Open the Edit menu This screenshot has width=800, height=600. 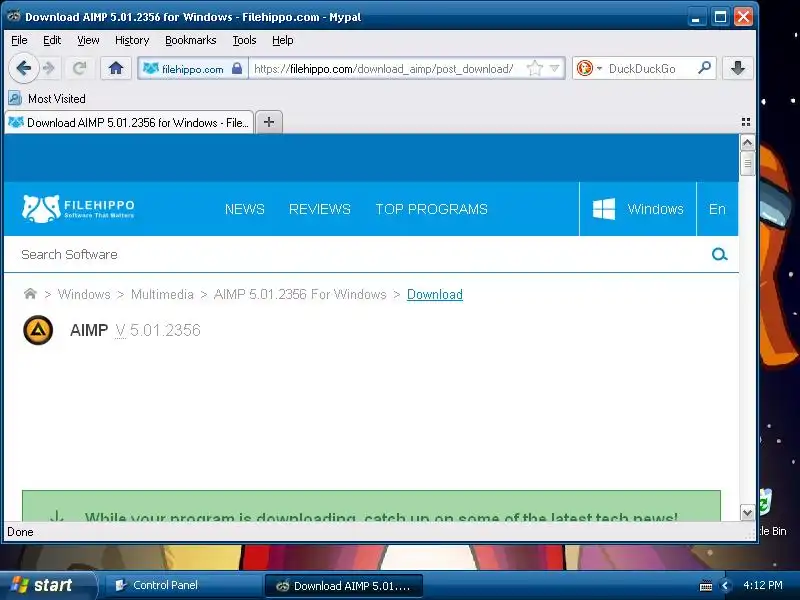(52, 40)
